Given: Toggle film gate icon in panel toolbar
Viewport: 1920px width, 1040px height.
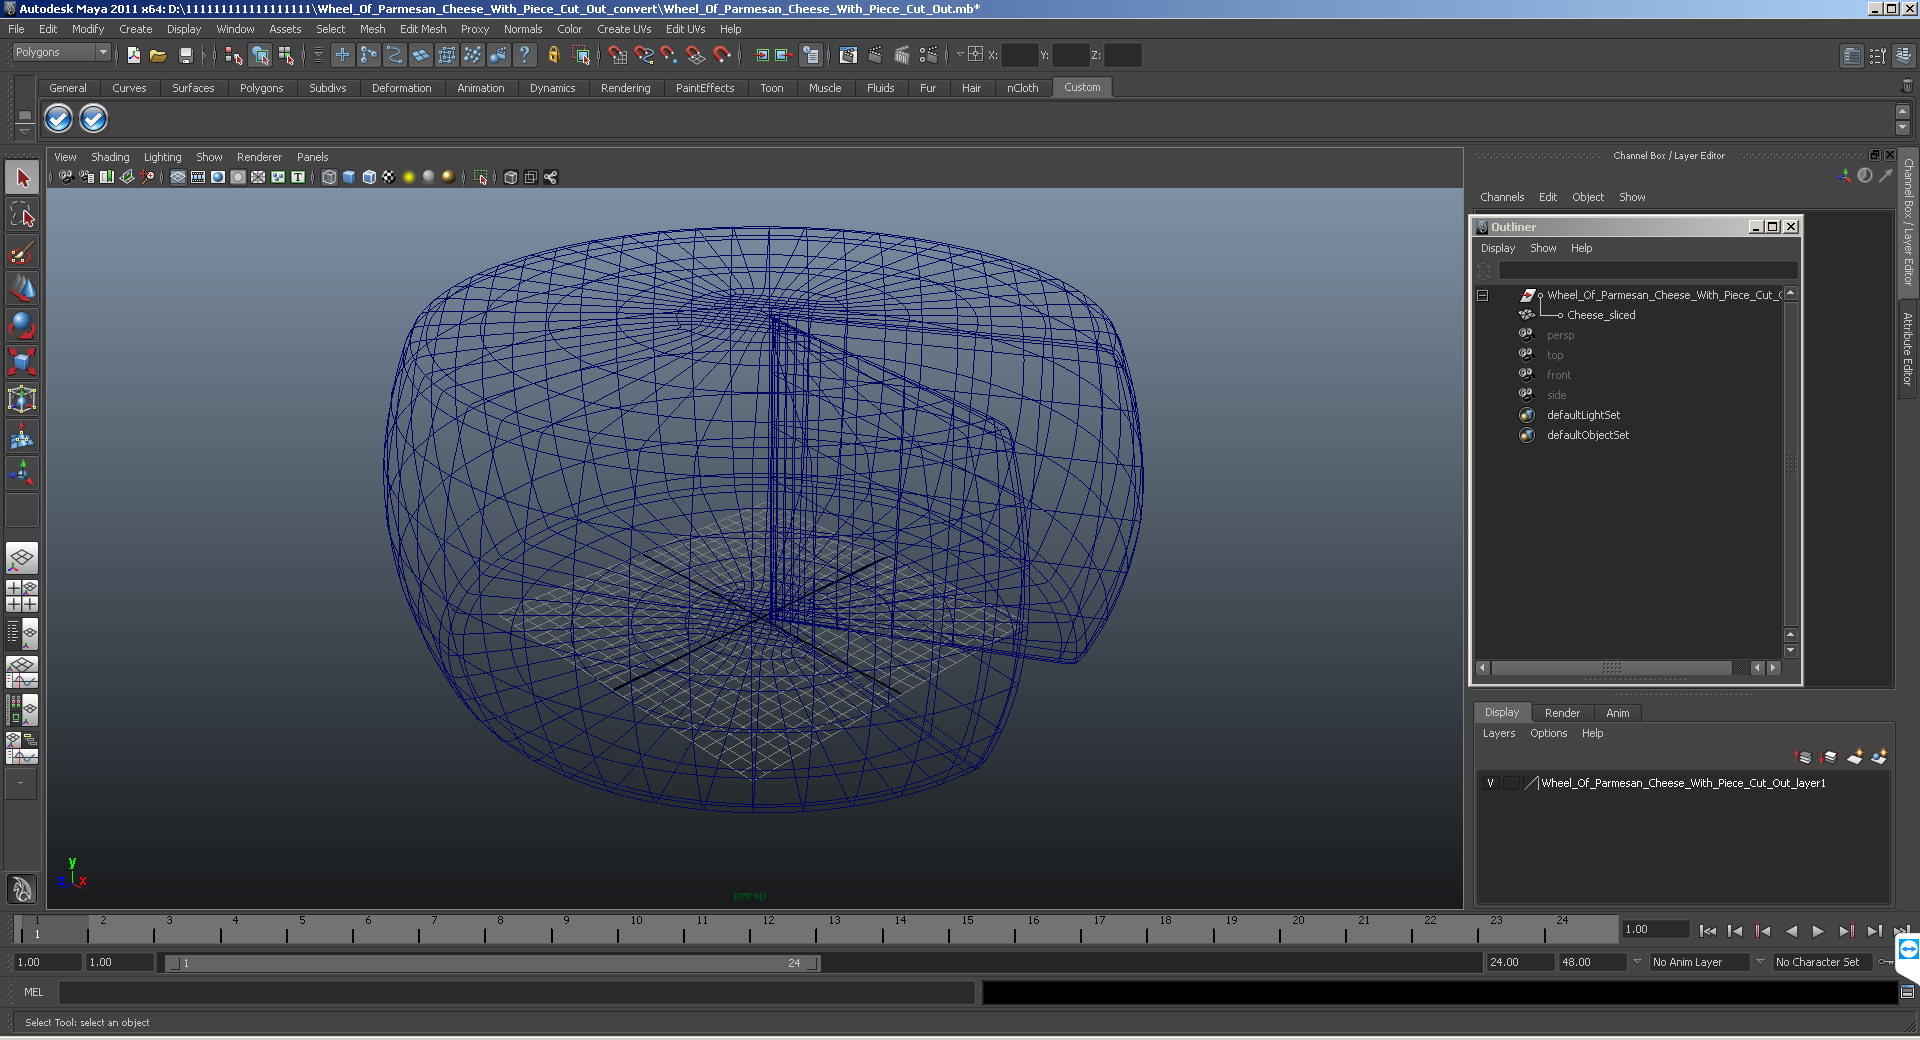Looking at the screenshot, I should click(x=197, y=177).
